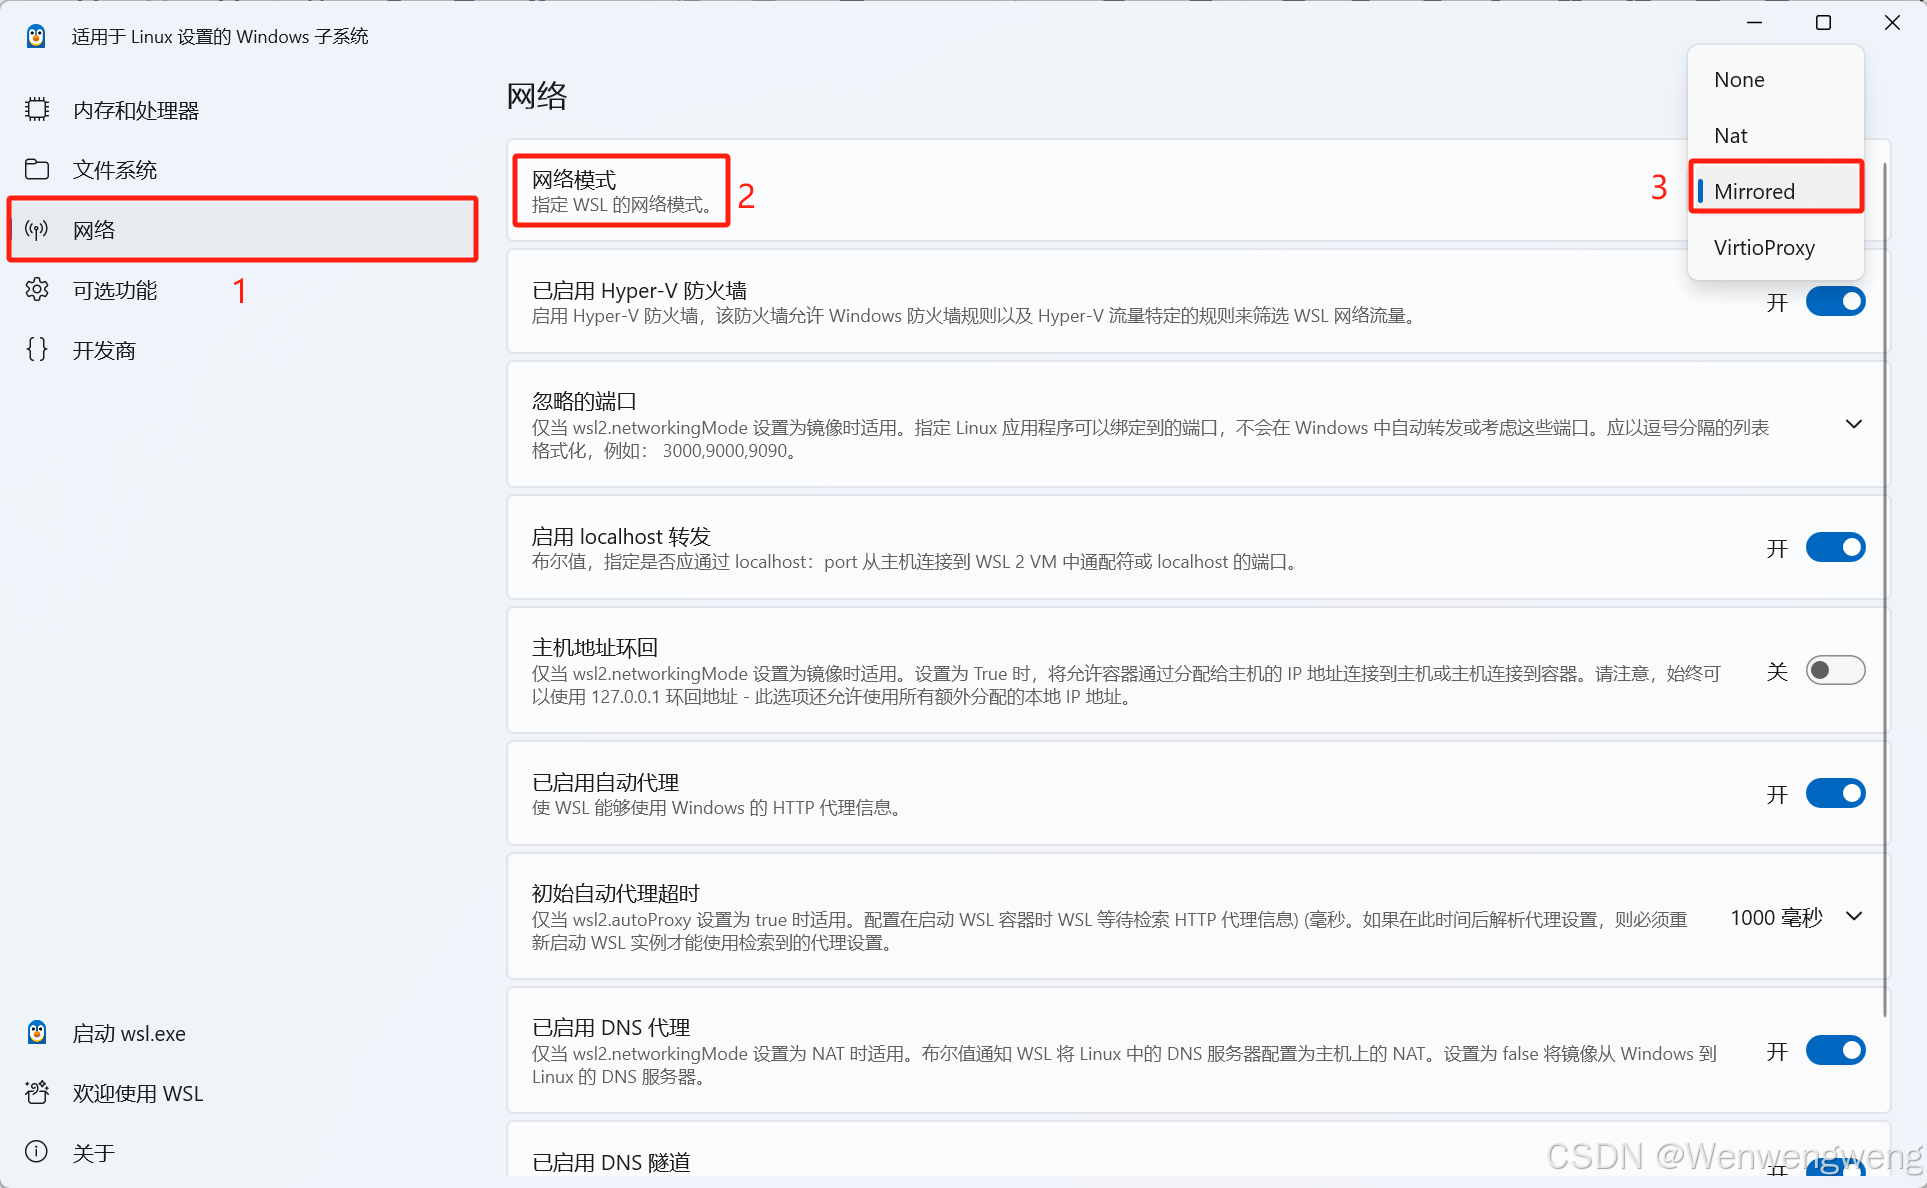
Task: Select the 网络 wireless signal icon
Action: point(37,229)
